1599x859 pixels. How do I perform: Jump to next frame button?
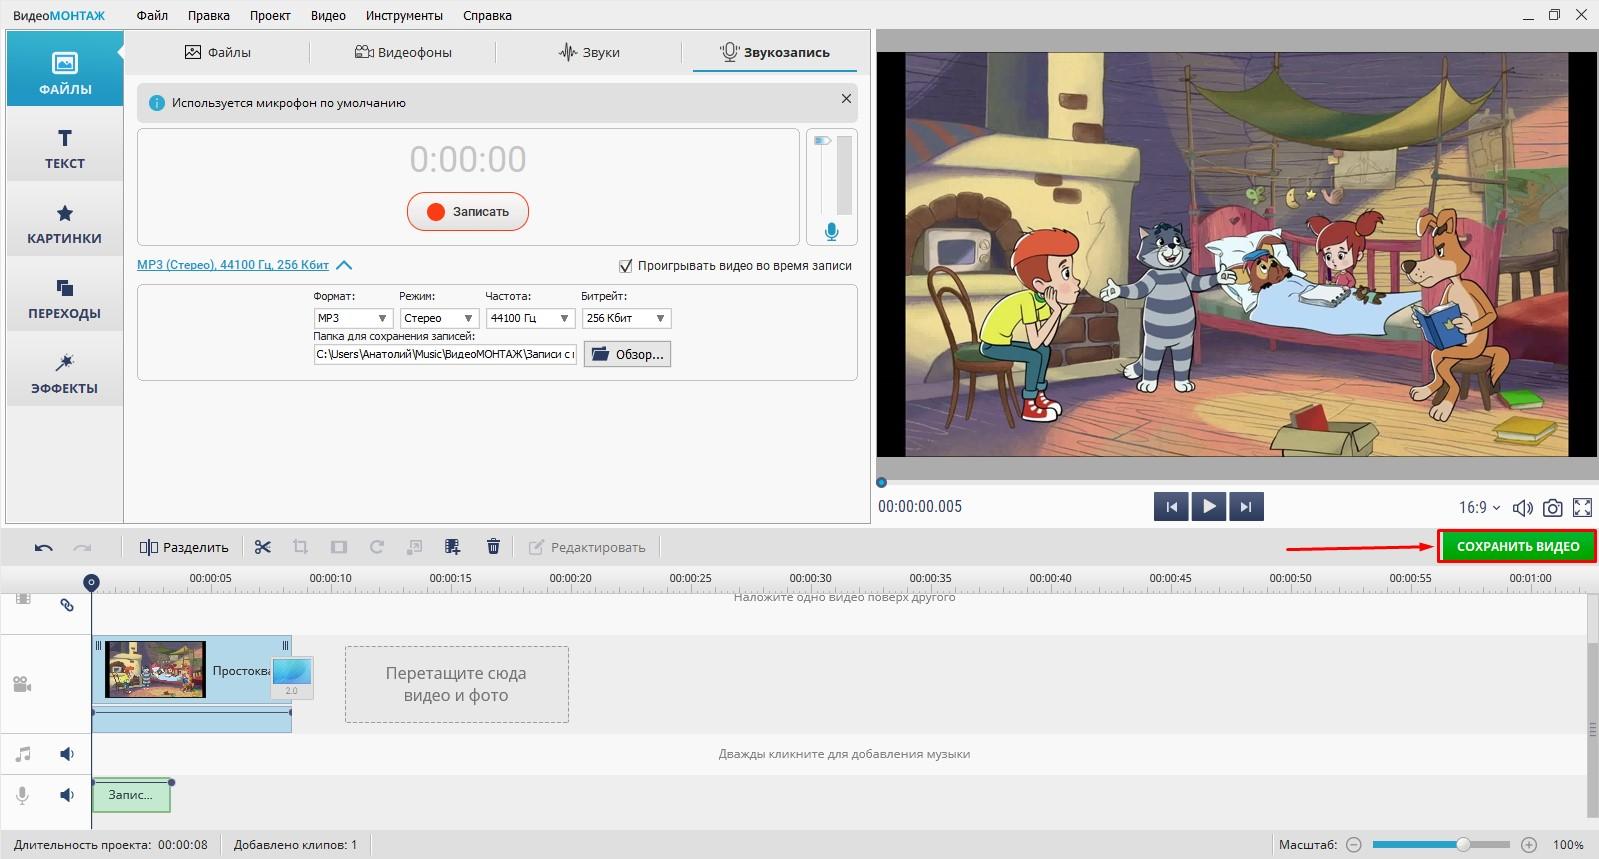click(x=1246, y=506)
